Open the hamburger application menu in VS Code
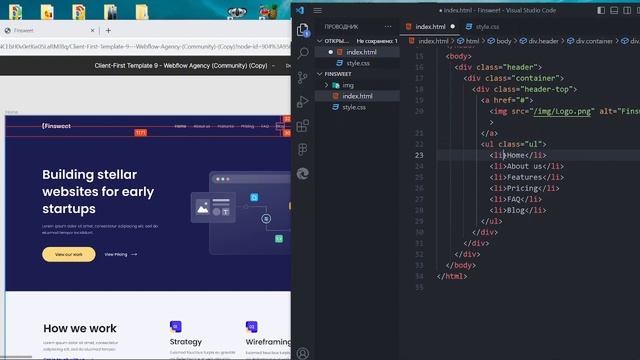Image resolution: width=640 pixels, height=360 pixels. pyautogui.click(x=318, y=10)
